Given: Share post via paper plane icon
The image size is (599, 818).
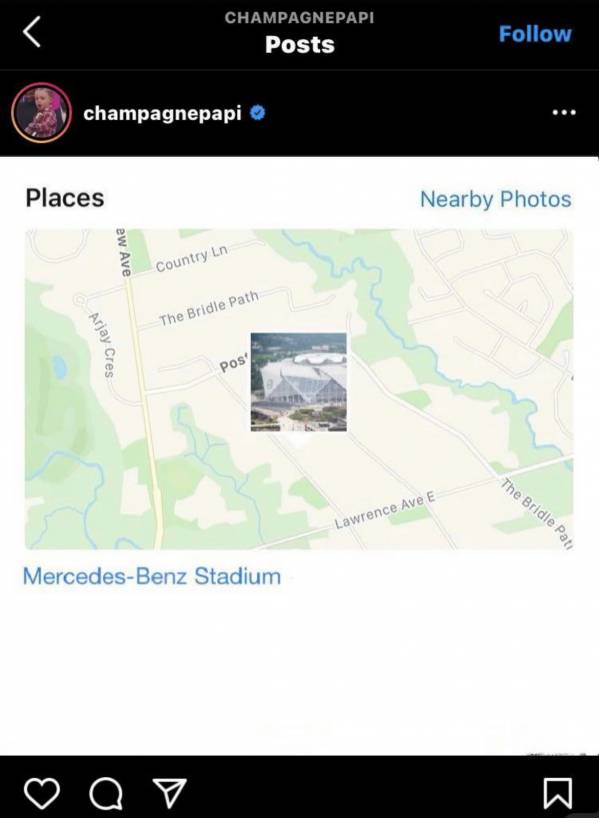Looking at the screenshot, I should (169, 793).
